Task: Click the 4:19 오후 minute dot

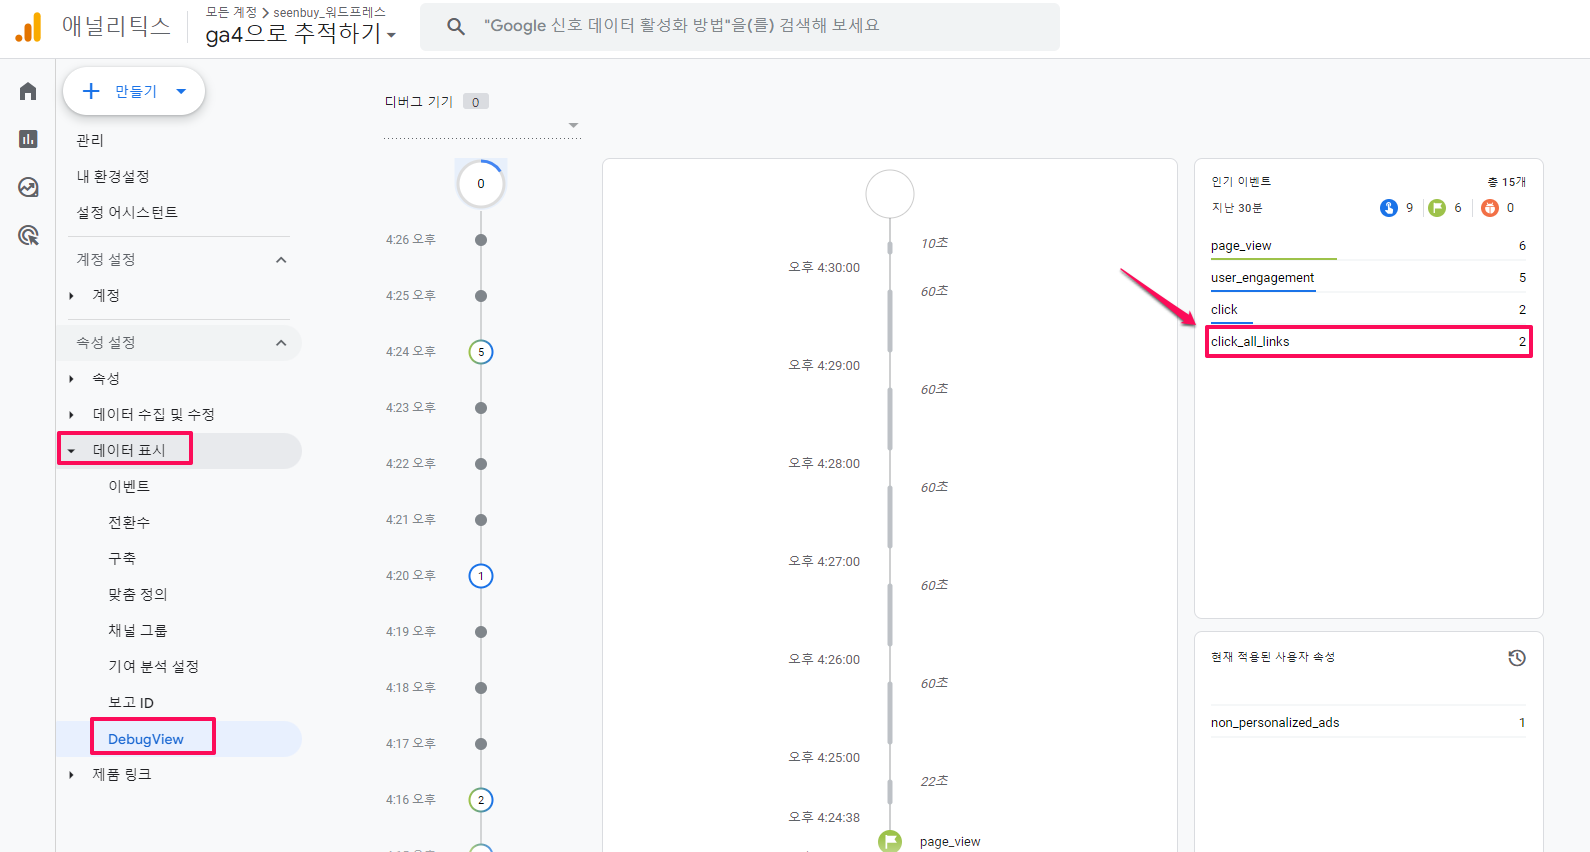Action: pyautogui.click(x=481, y=632)
